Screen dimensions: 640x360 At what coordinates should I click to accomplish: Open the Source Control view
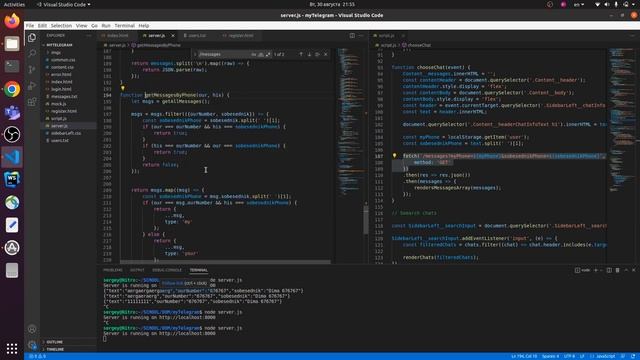click(32, 69)
